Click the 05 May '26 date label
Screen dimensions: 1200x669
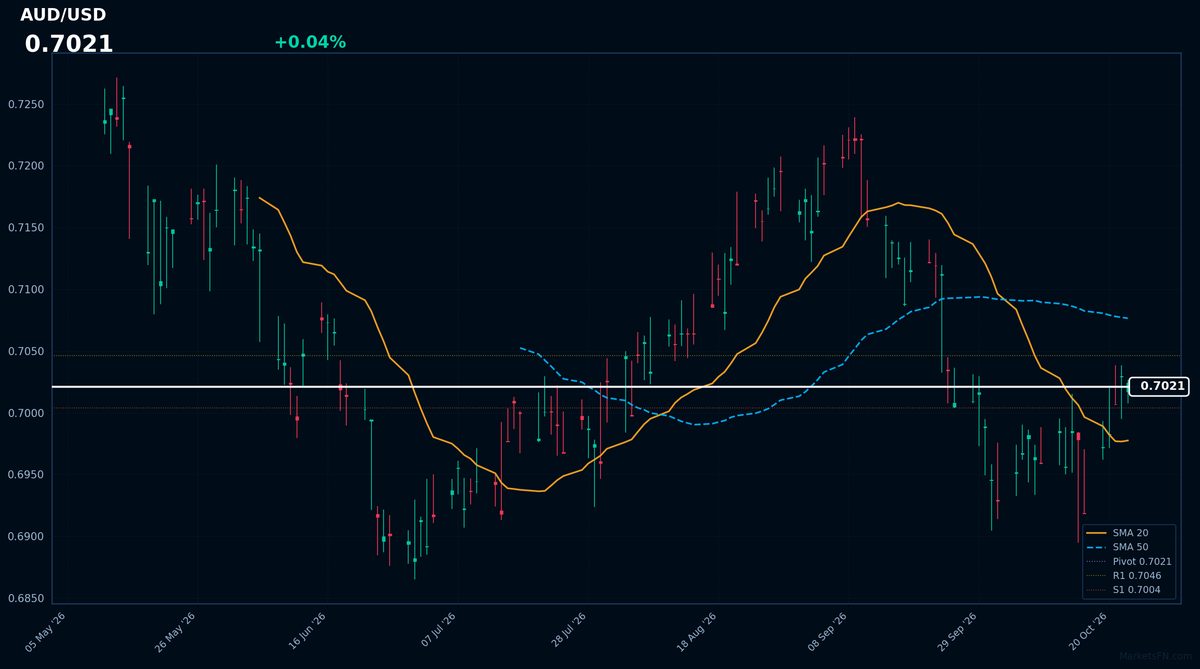coord(46,632)
